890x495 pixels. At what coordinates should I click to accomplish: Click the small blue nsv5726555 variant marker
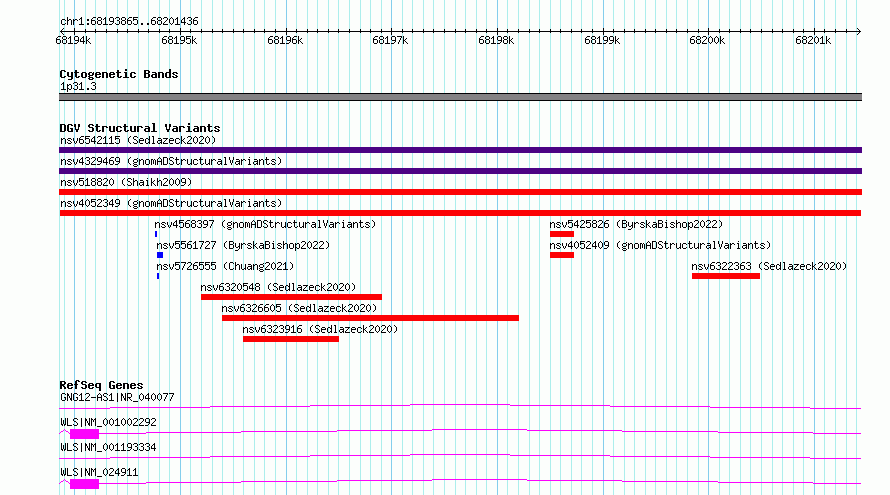click(158, 276)
